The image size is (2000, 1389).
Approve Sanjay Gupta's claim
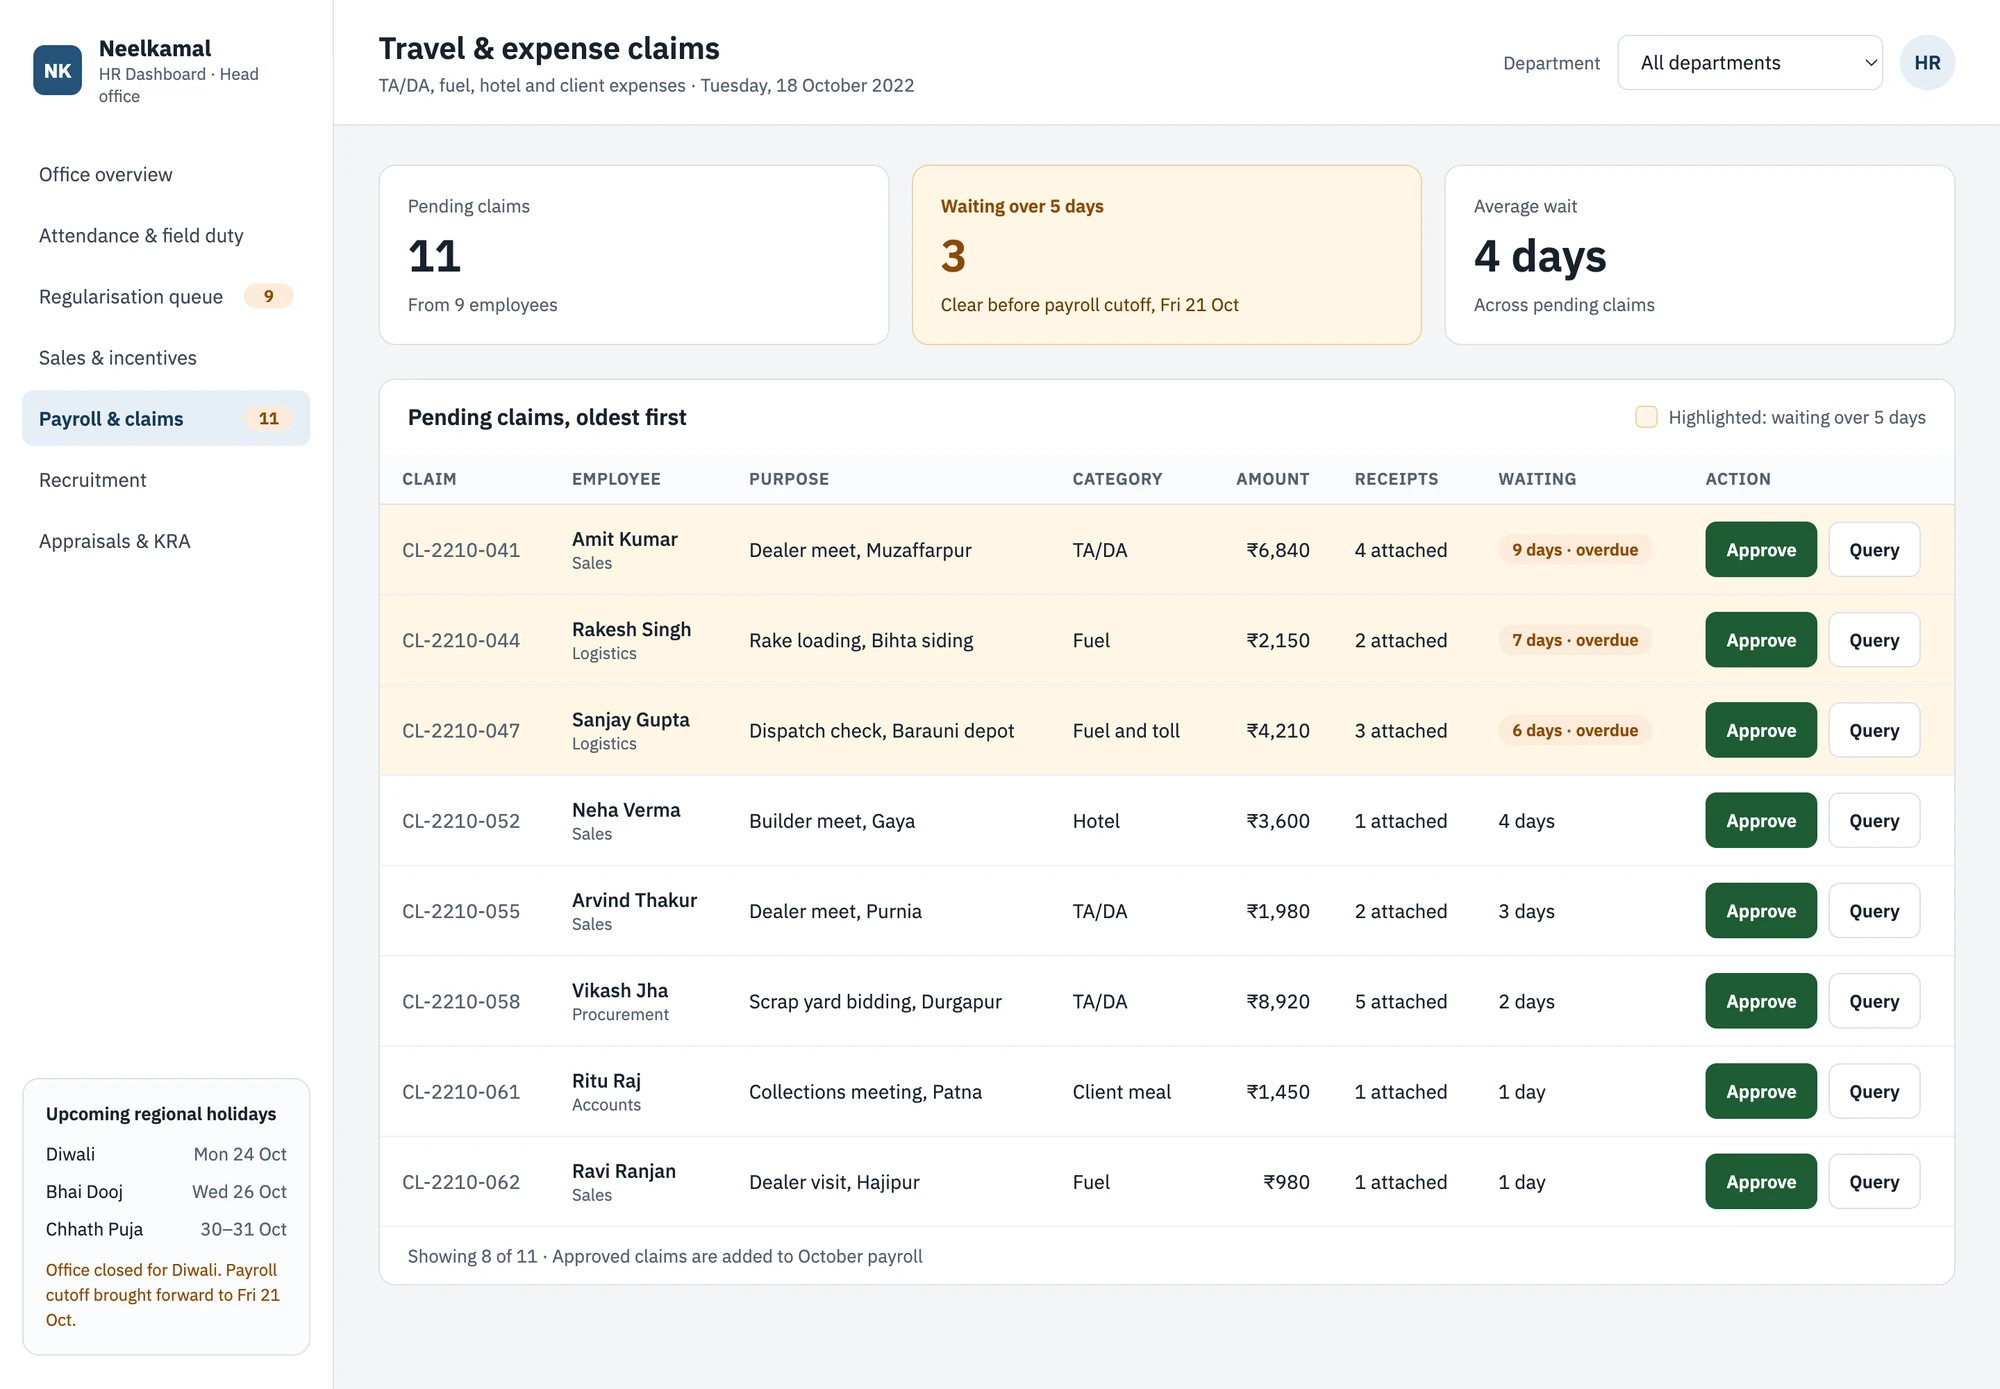click(1760, 730)
